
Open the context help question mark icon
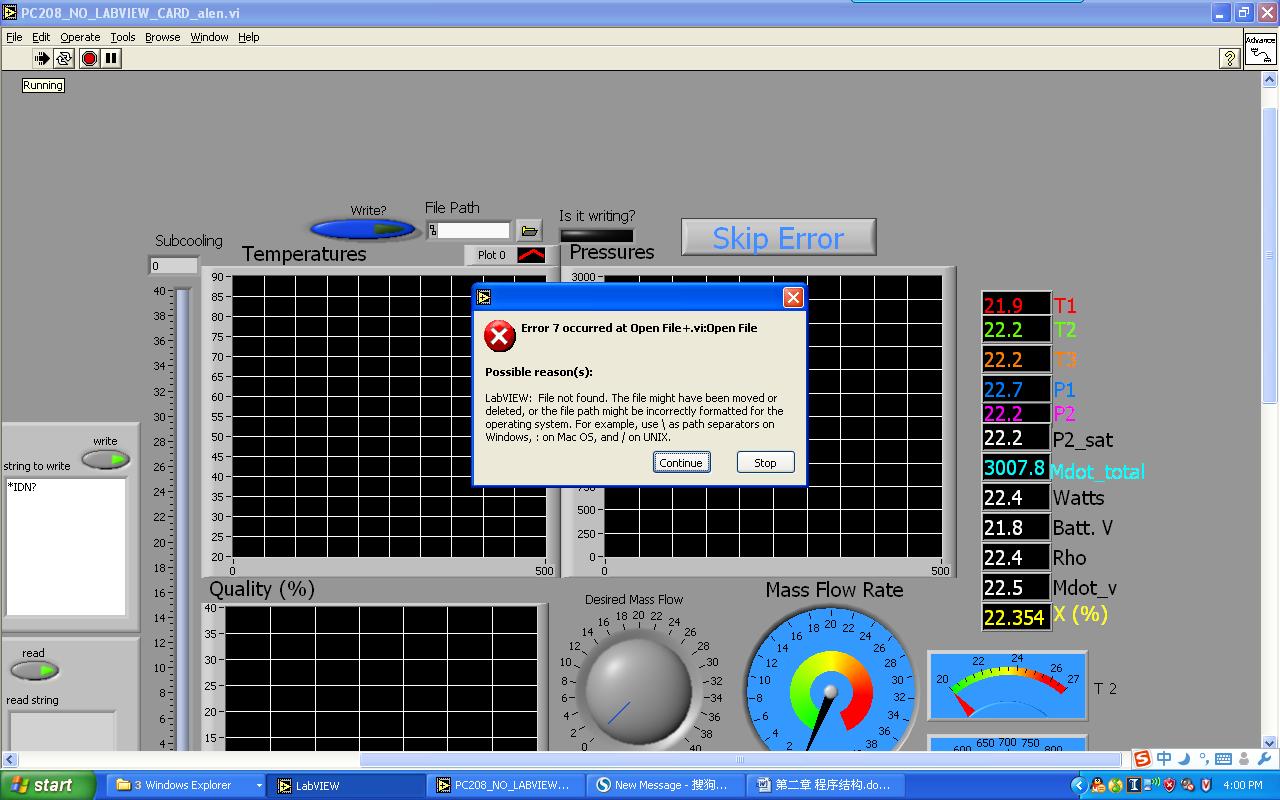(x=1230, y=59)
